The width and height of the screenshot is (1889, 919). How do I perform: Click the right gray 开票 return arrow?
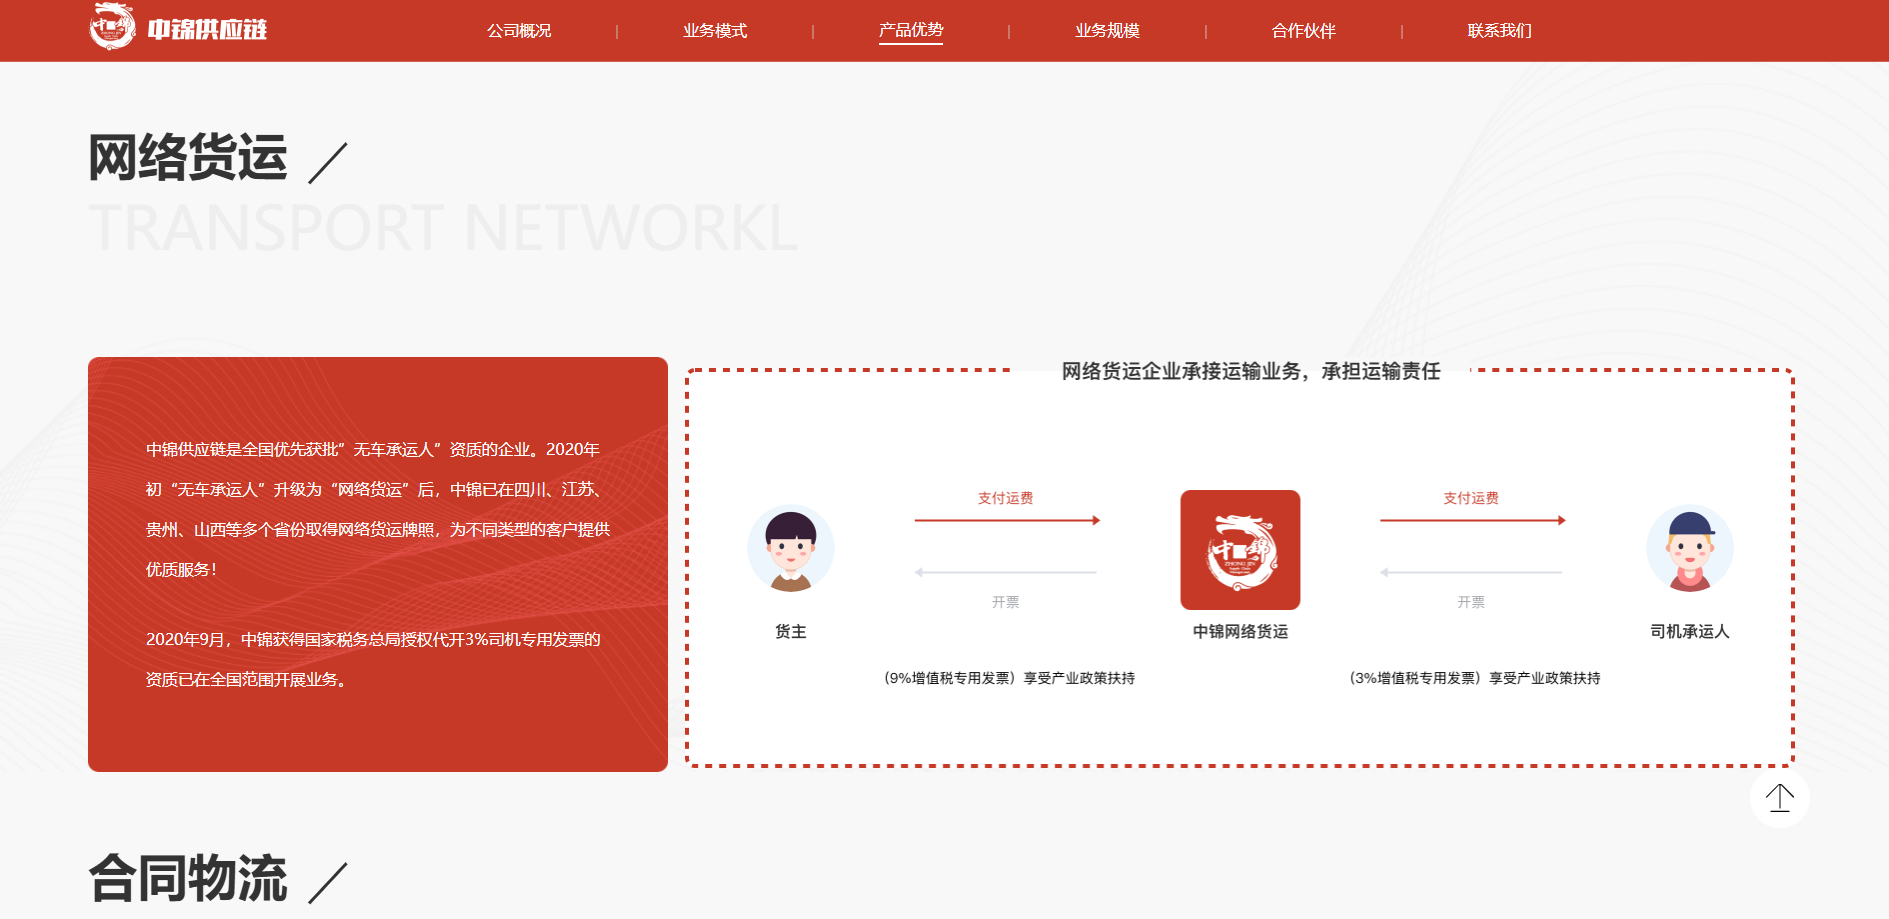coord(1471,572)
